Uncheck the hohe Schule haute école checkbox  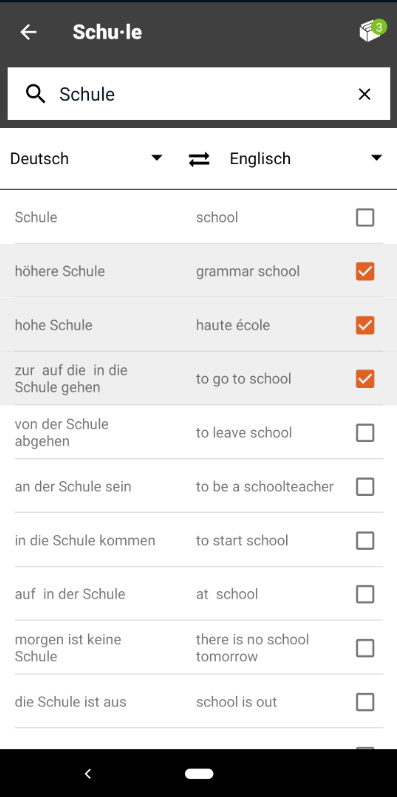365,325
